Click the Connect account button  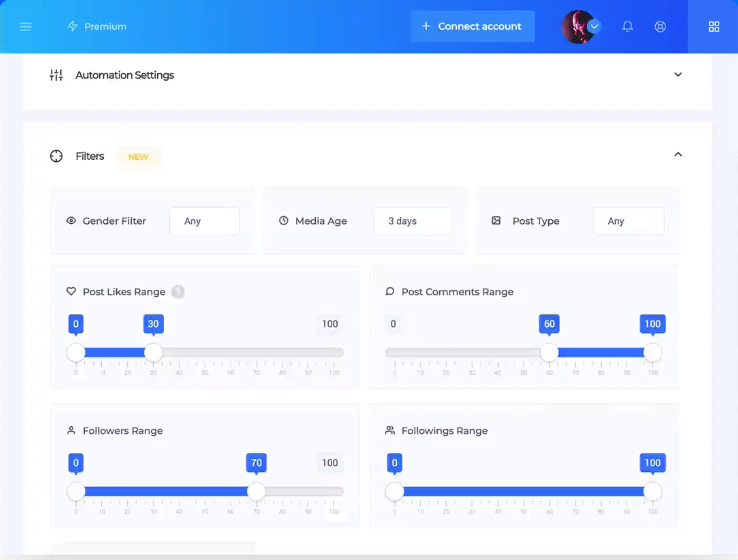[473, 26]
